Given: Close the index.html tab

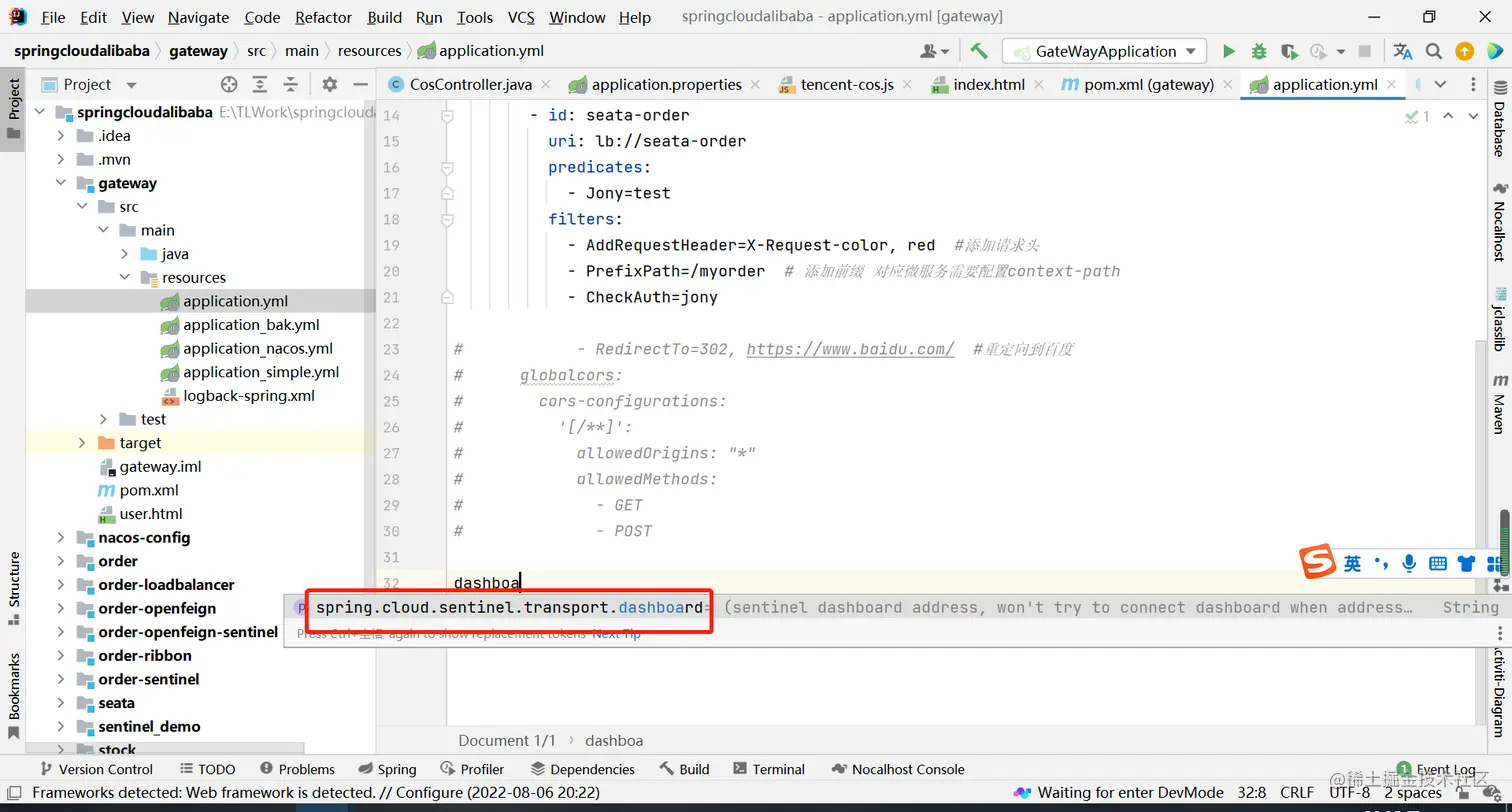Looking at the screenshot, I should (x=1037, y=85).
